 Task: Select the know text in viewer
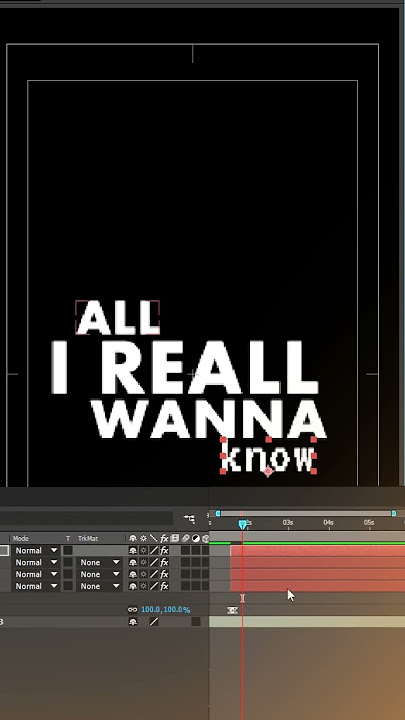coord(269,455)
